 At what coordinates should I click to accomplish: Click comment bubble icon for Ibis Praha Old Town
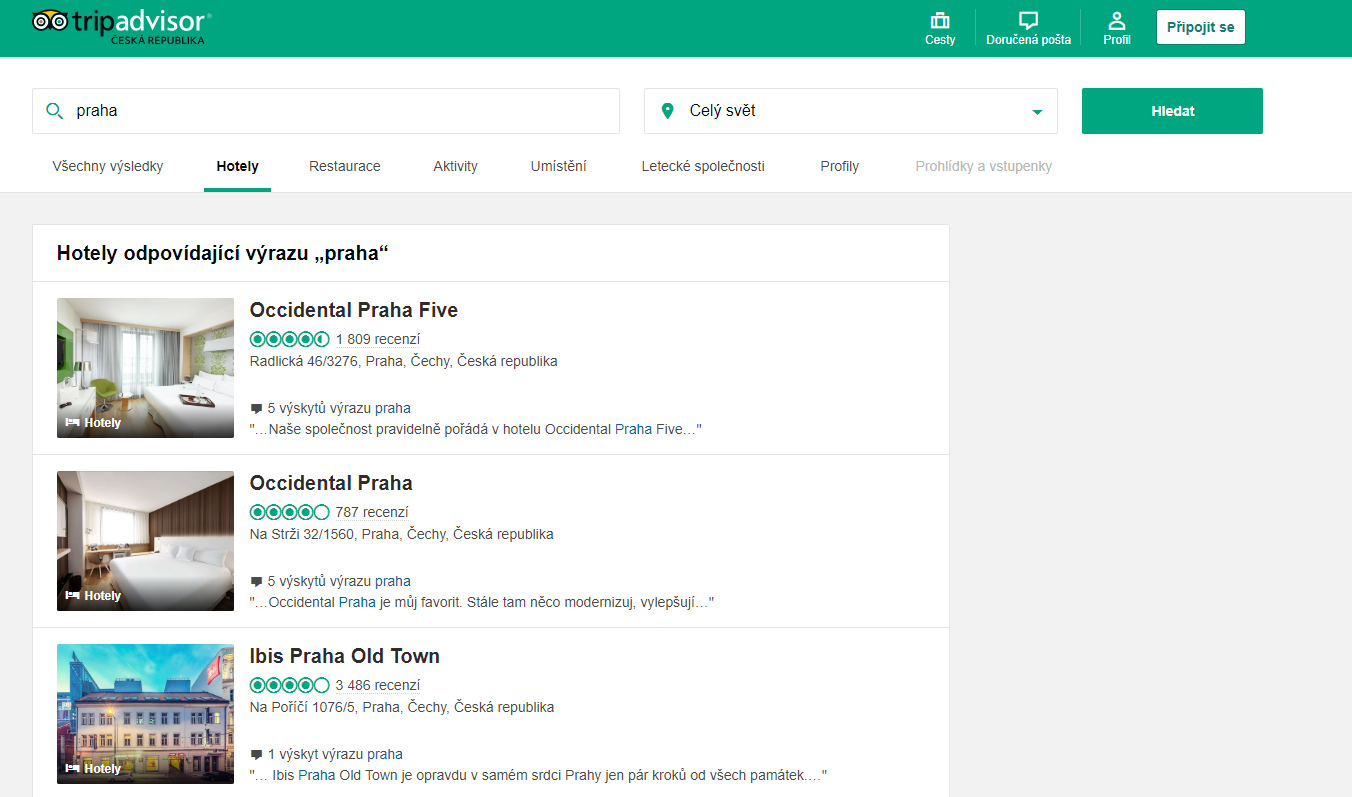pyautogui.click(x=256, y=755)
